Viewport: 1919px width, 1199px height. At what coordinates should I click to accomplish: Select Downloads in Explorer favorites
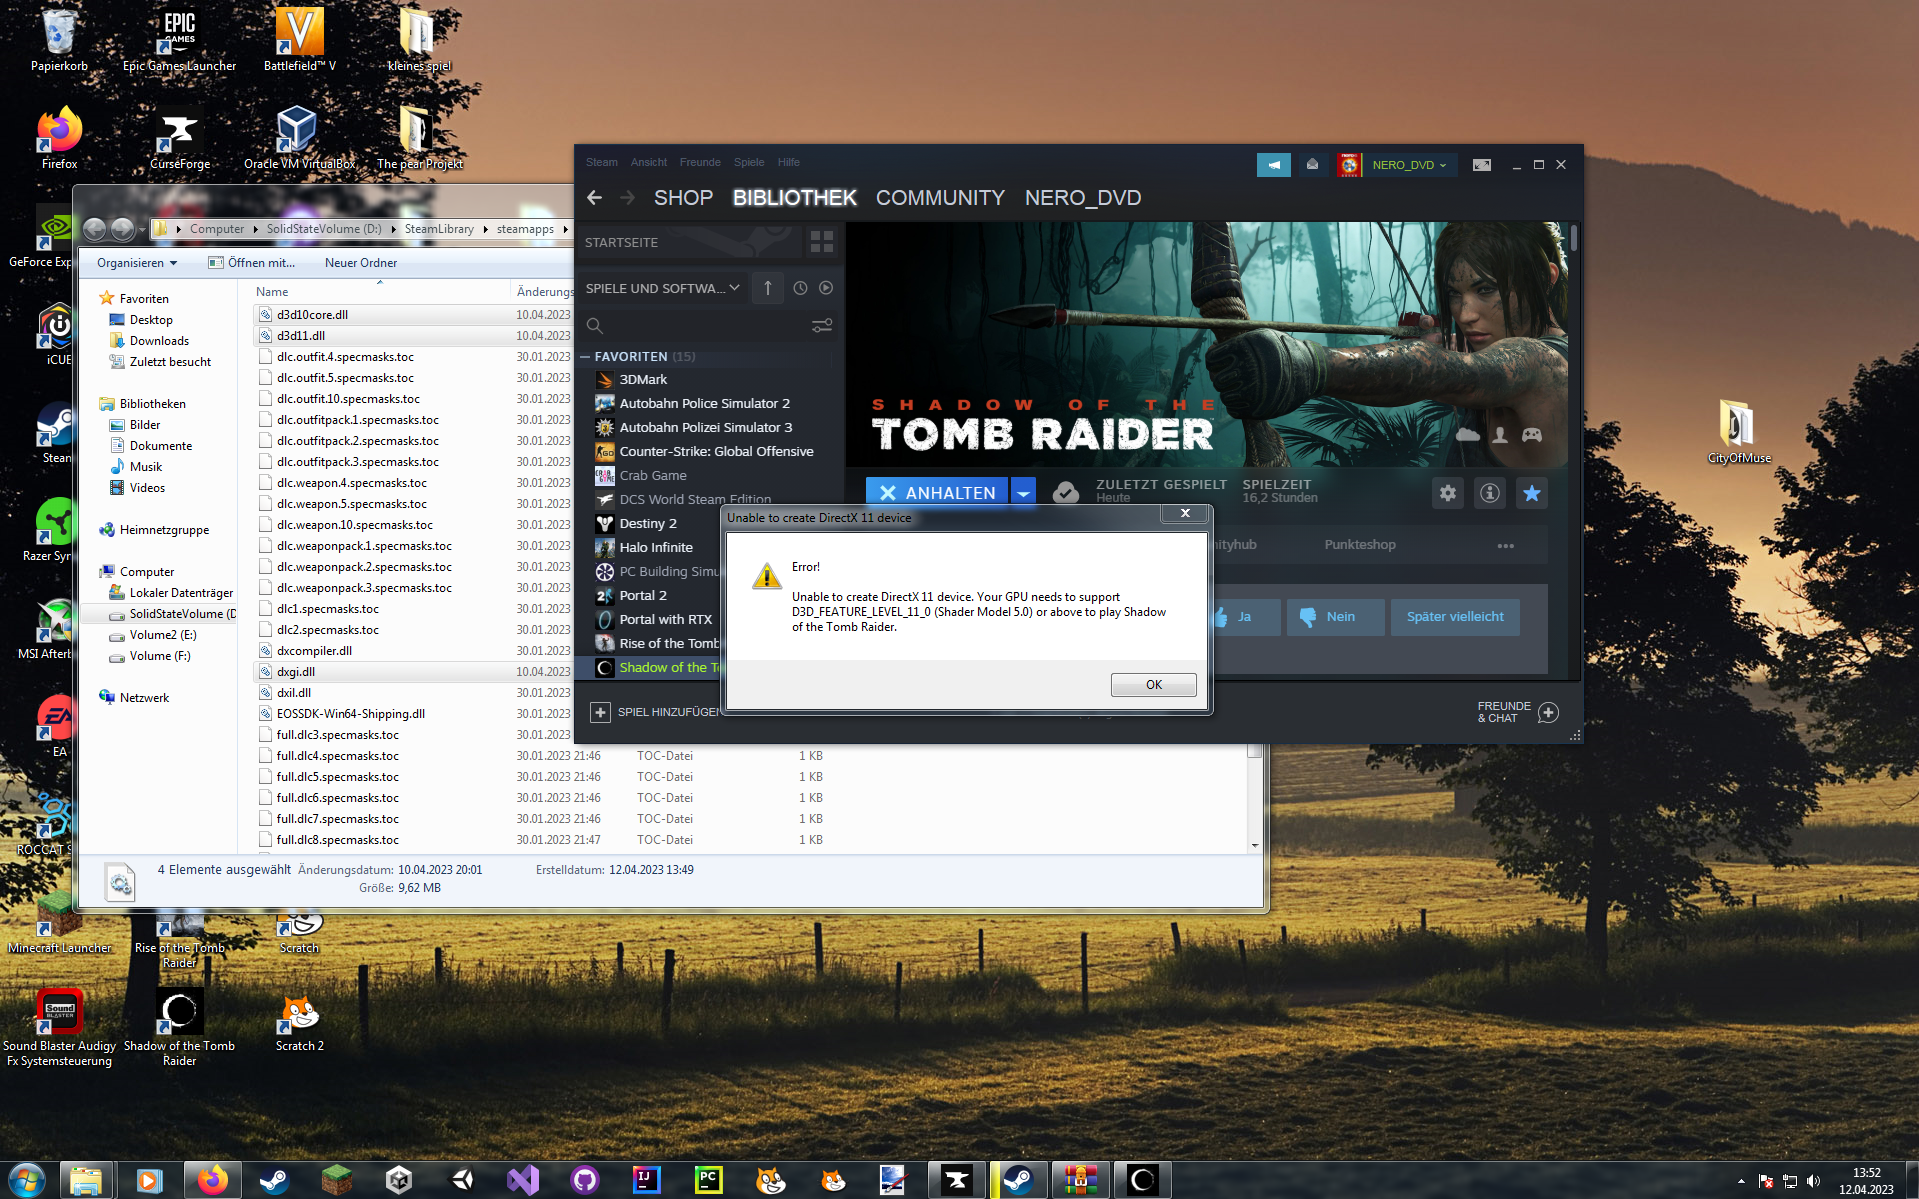[159, 341]
